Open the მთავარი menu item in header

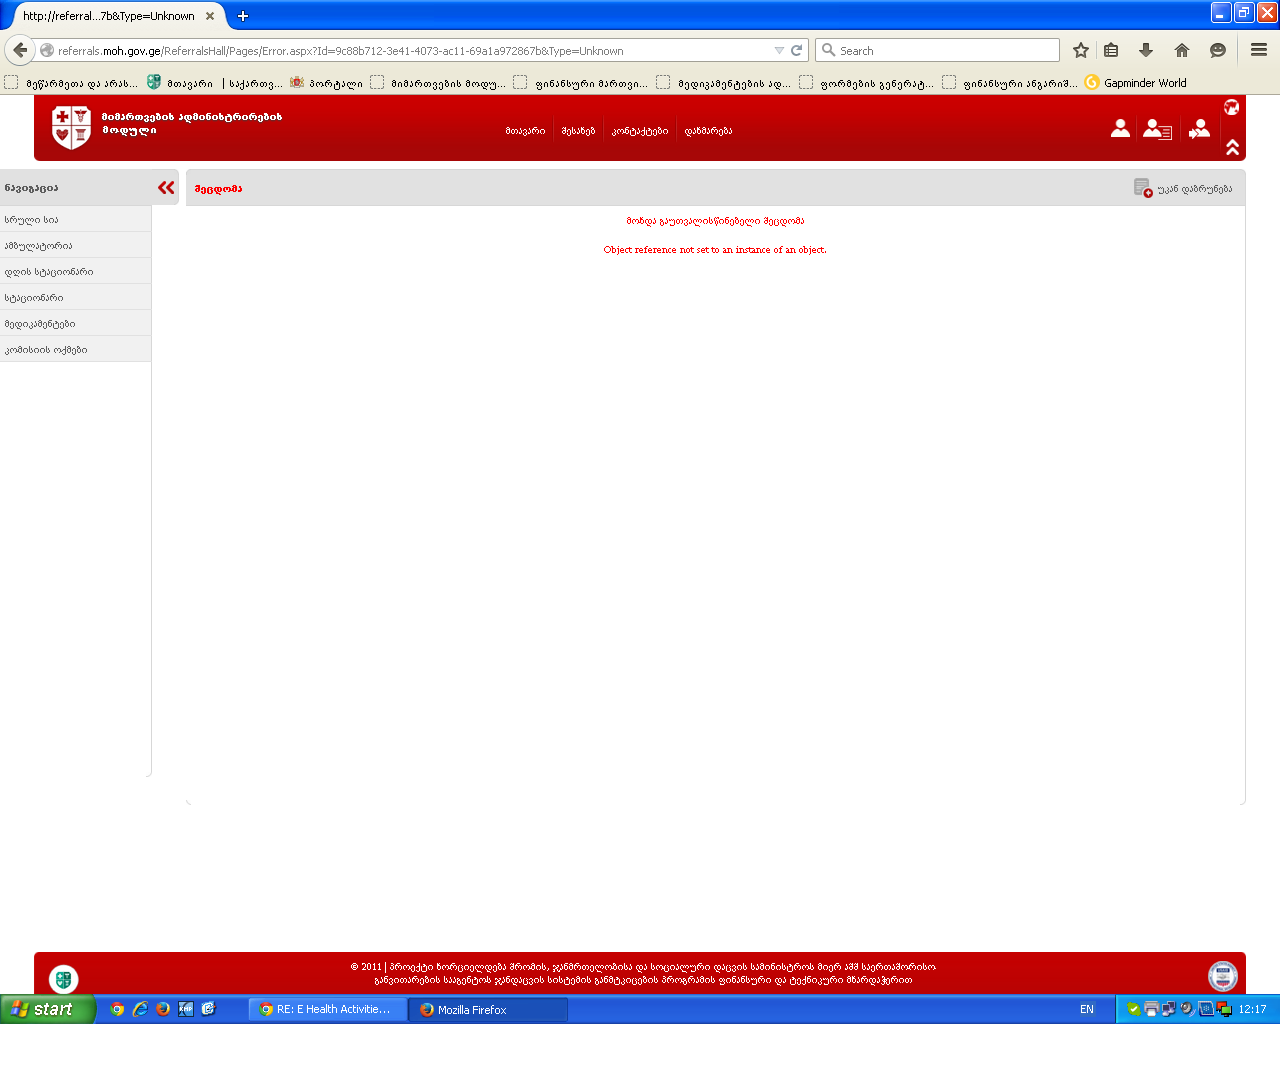525,131
